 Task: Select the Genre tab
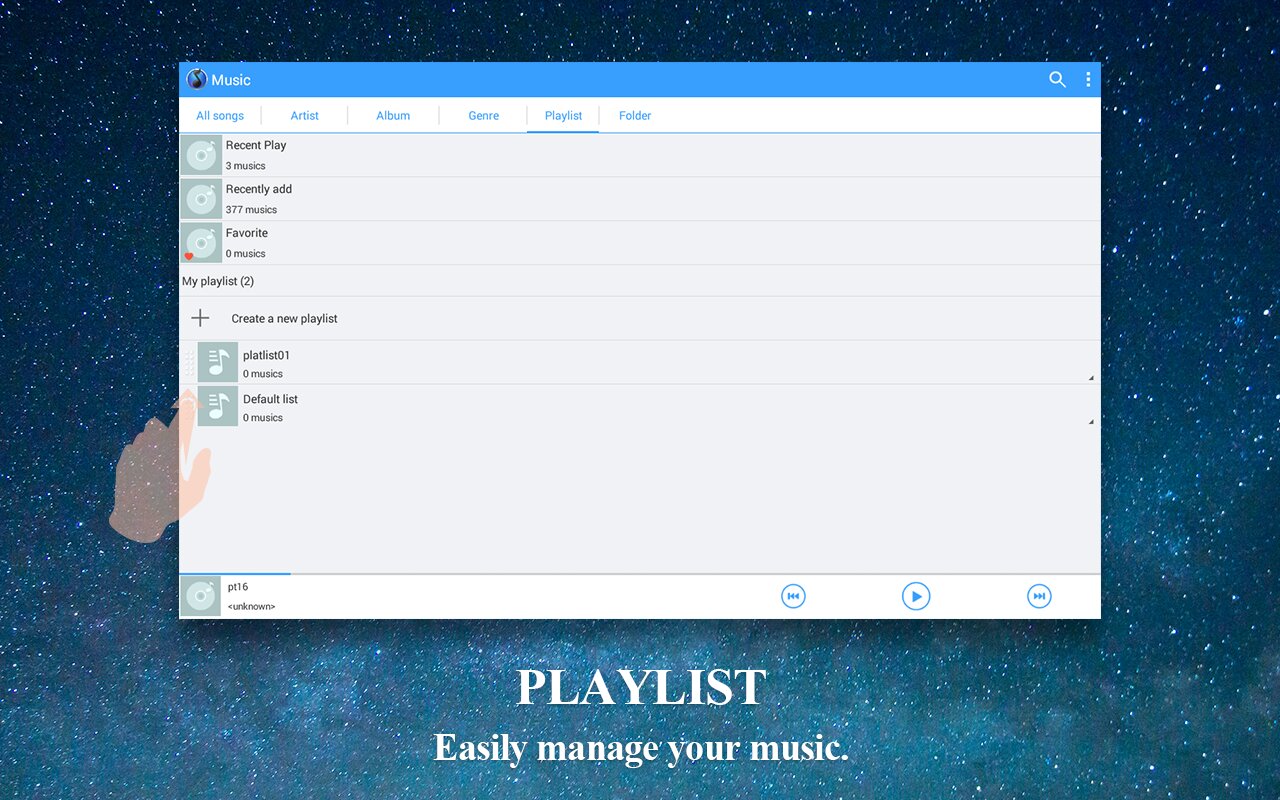(483, 116)
